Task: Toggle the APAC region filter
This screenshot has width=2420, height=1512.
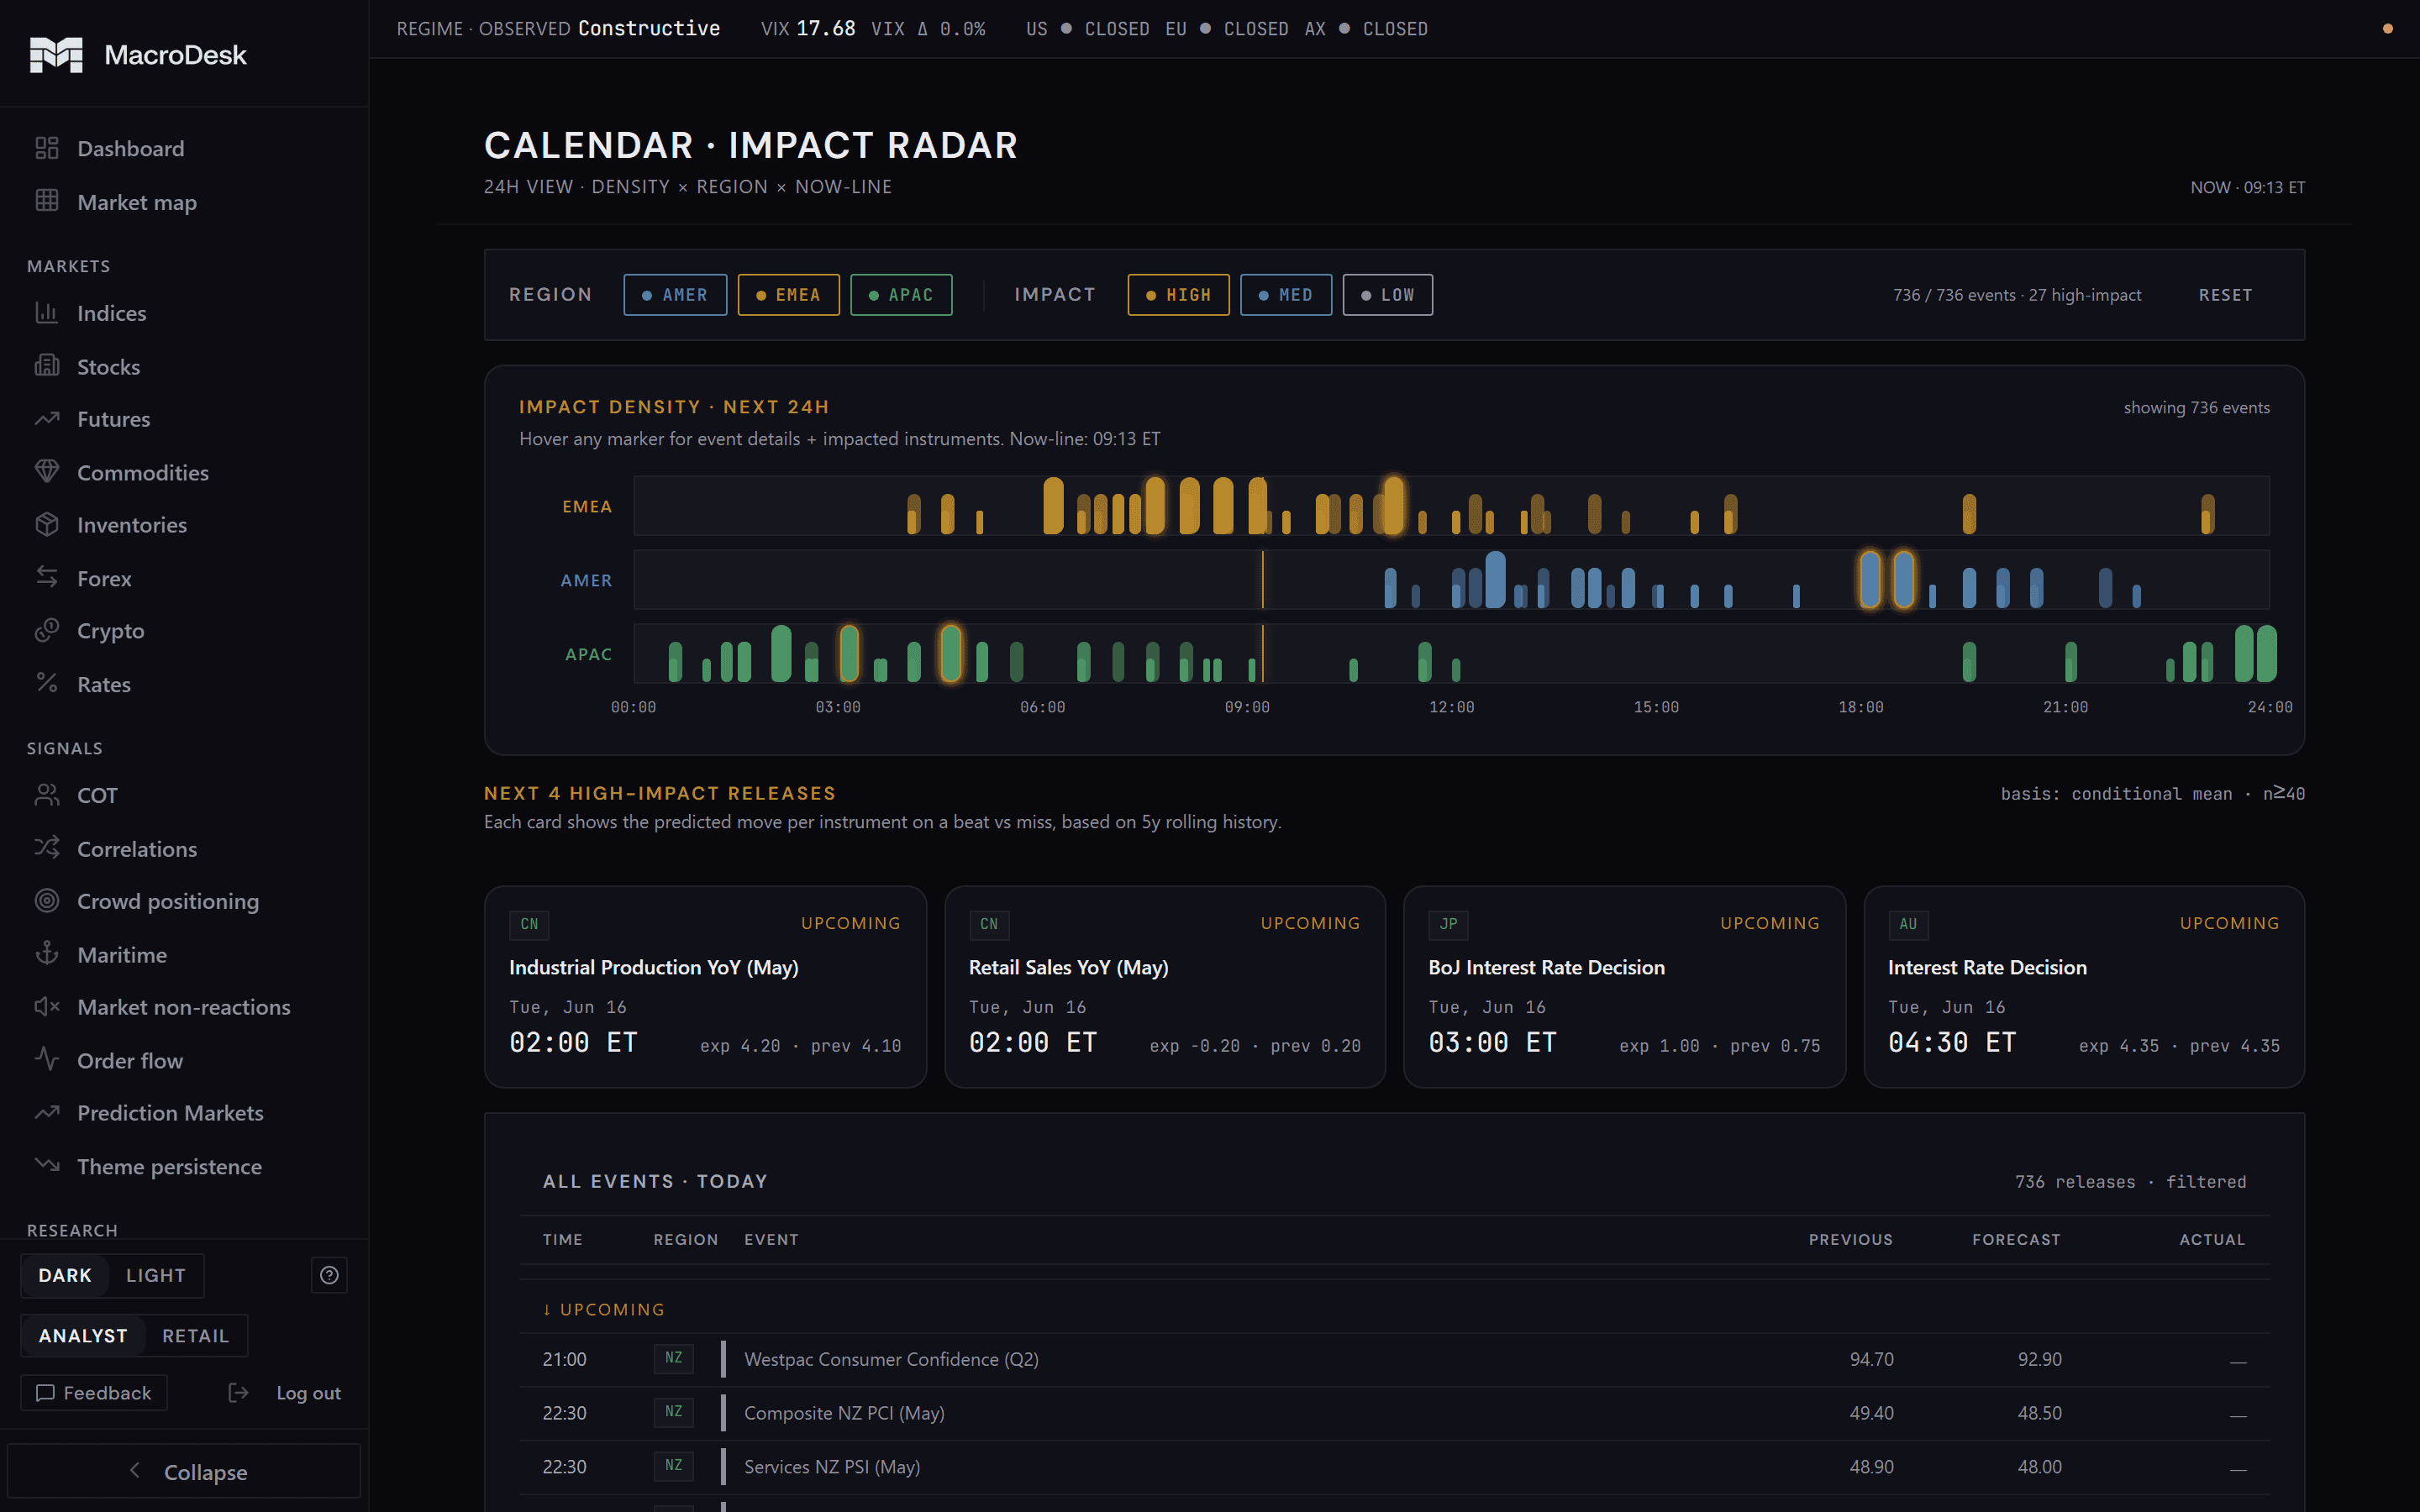Action: [901, 295]
